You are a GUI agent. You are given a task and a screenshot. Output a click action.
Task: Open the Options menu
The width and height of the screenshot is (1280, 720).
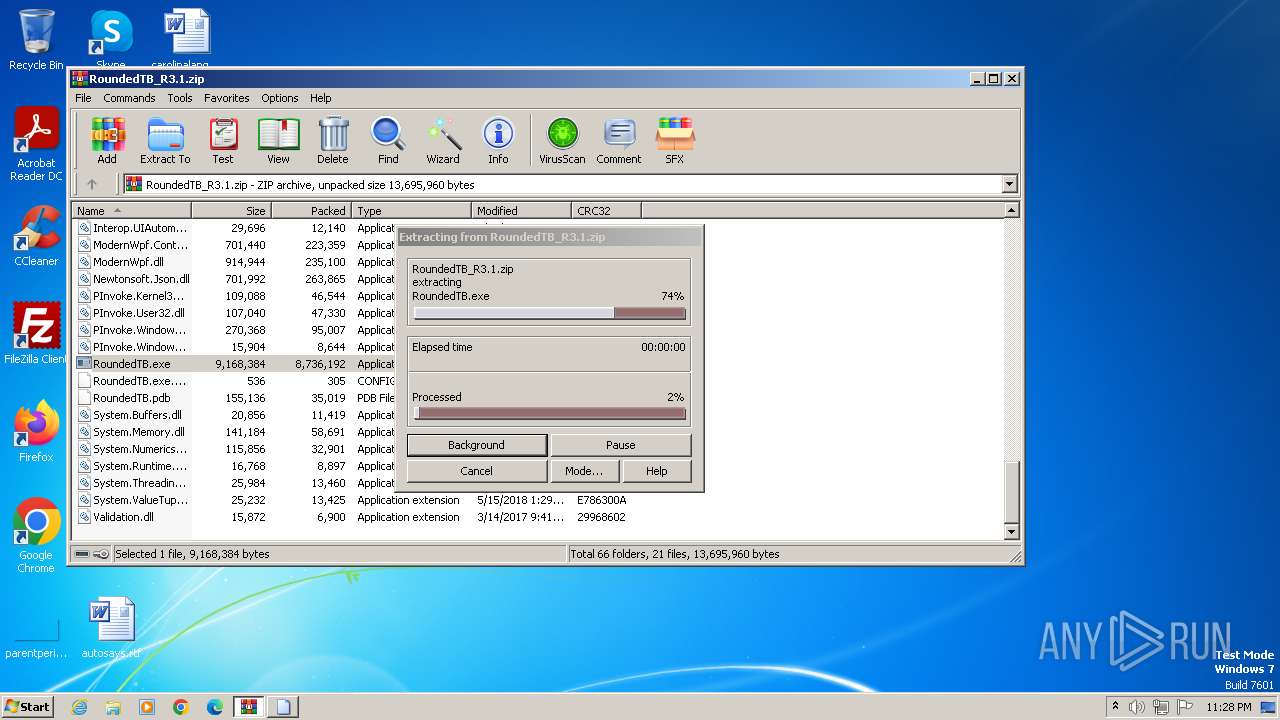[x=280, y=98]
